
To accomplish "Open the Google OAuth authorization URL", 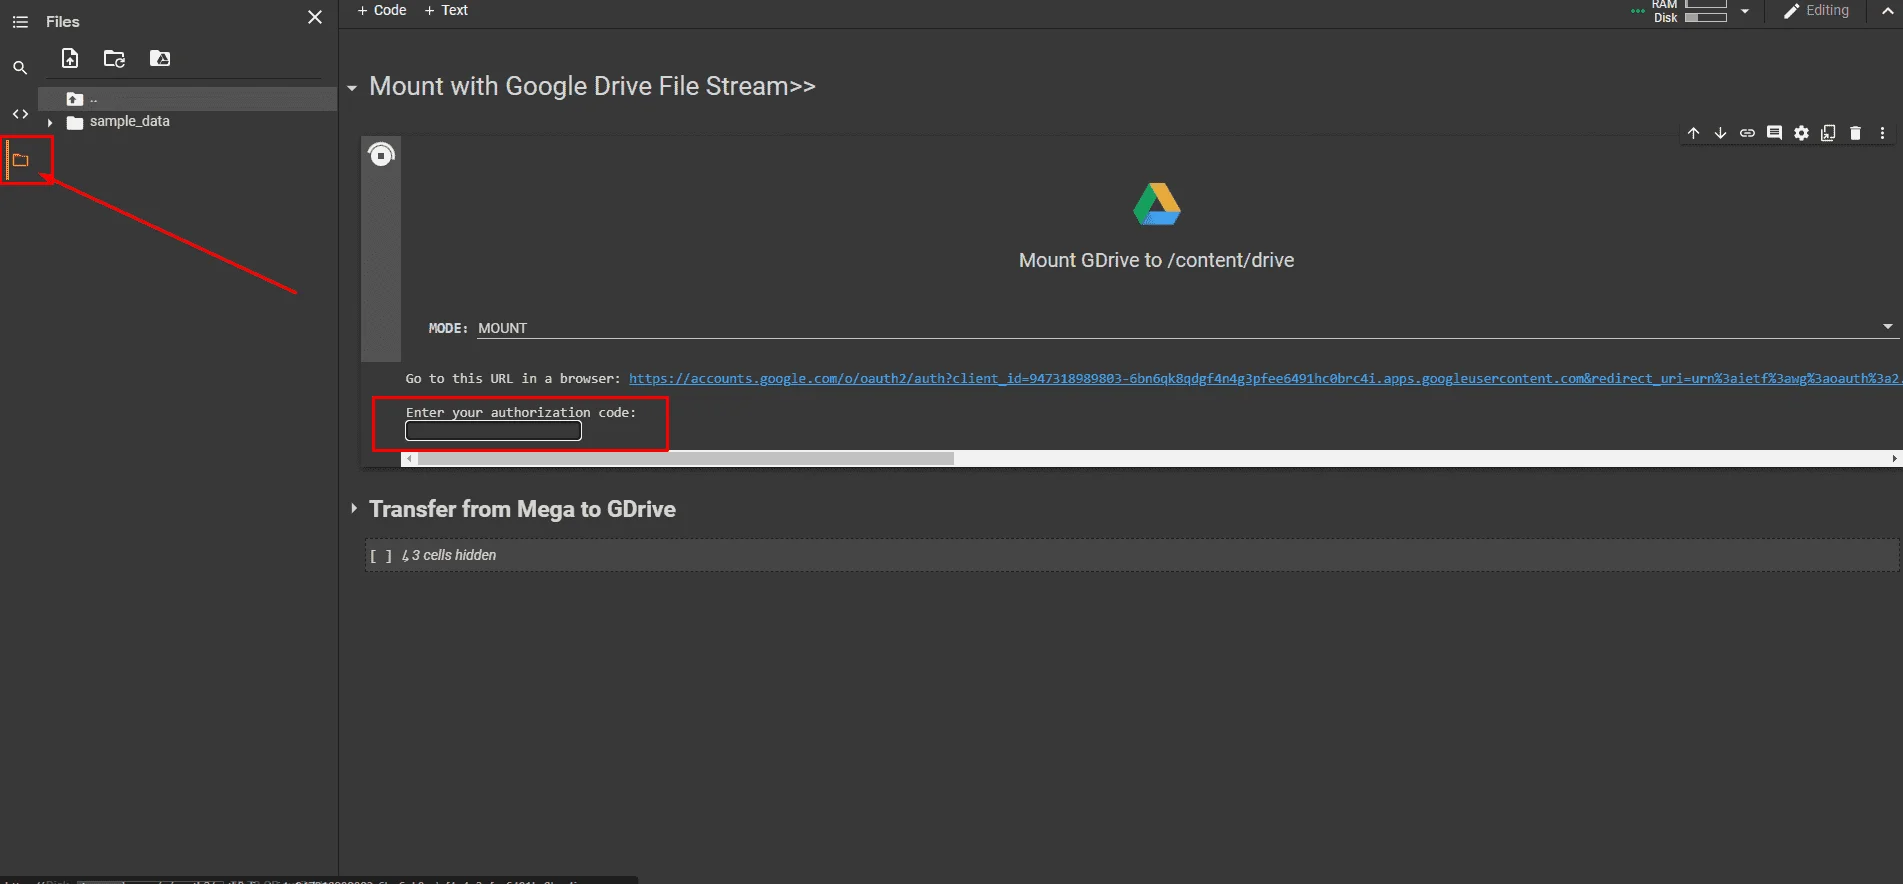I will (1265, 379).
